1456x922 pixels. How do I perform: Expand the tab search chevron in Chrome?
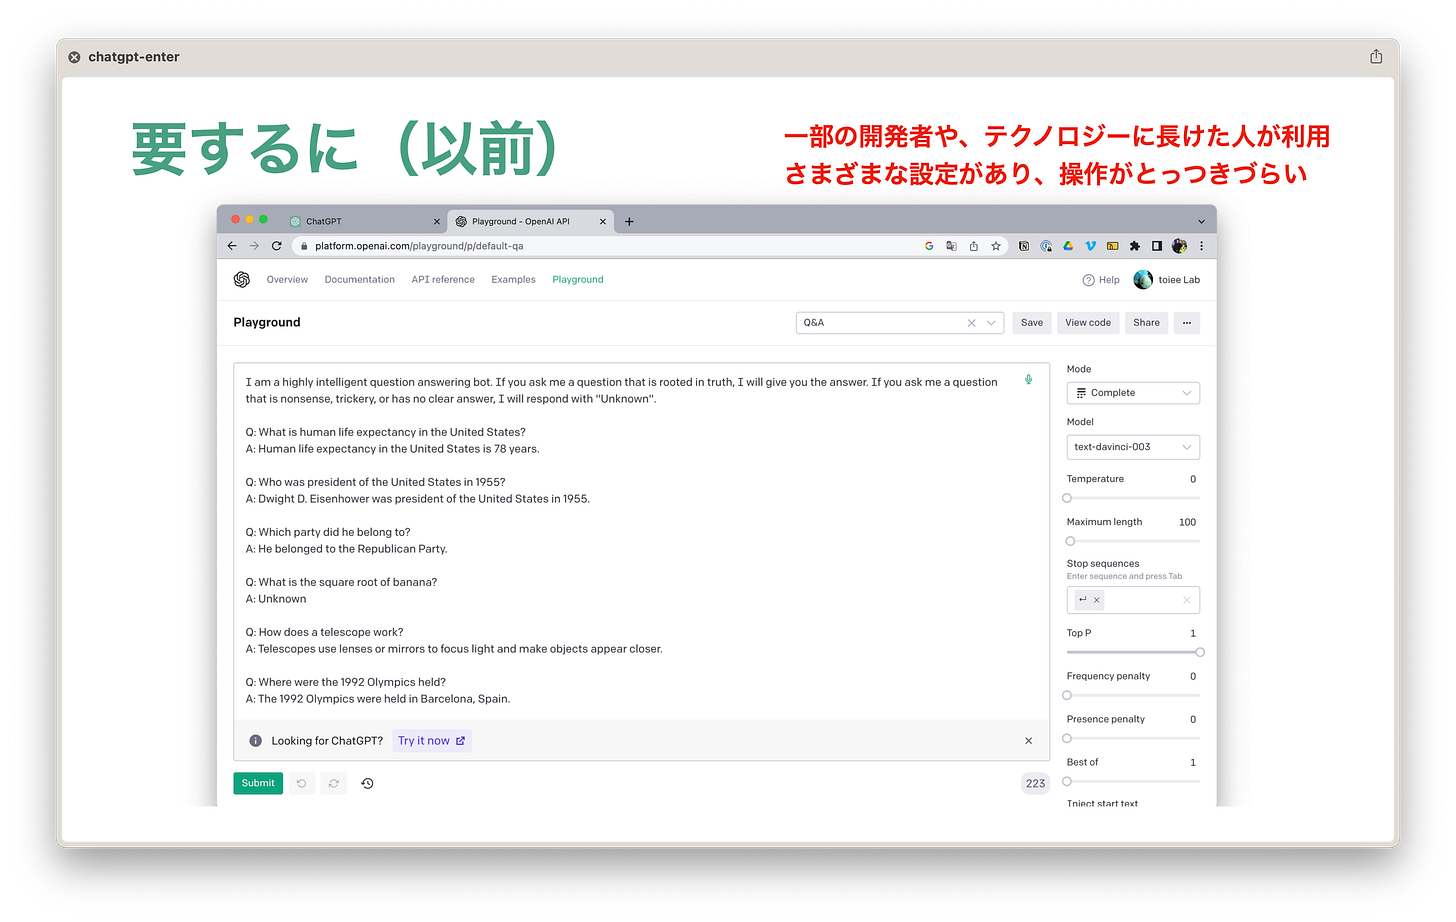[x=1201, y=222]
